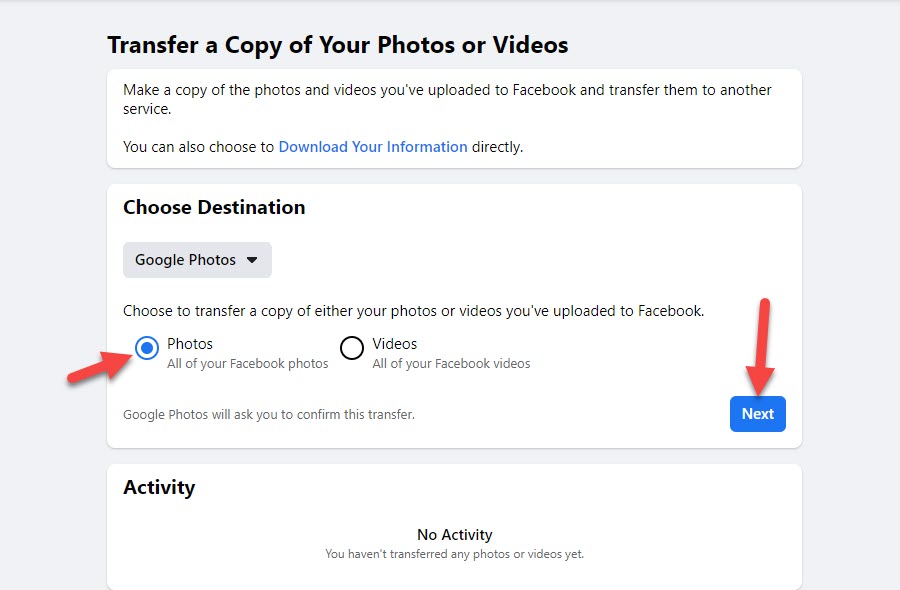Click the "You haven't transferred any" message
The width and height of the screenshot is (900, 590).
pos(455,554)
